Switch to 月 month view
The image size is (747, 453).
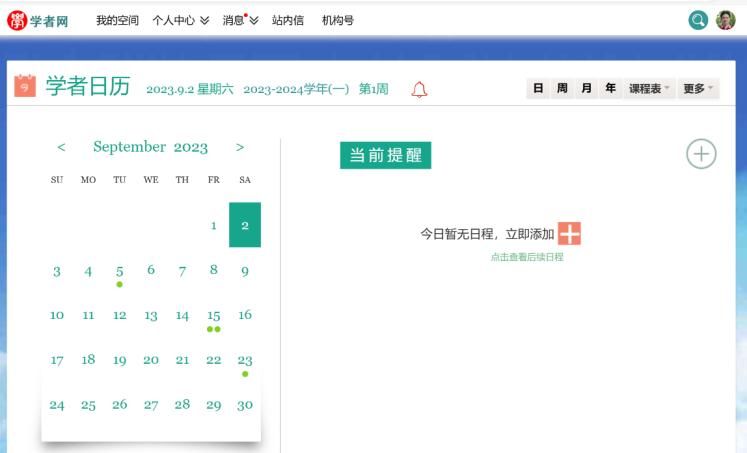[586, 89]
